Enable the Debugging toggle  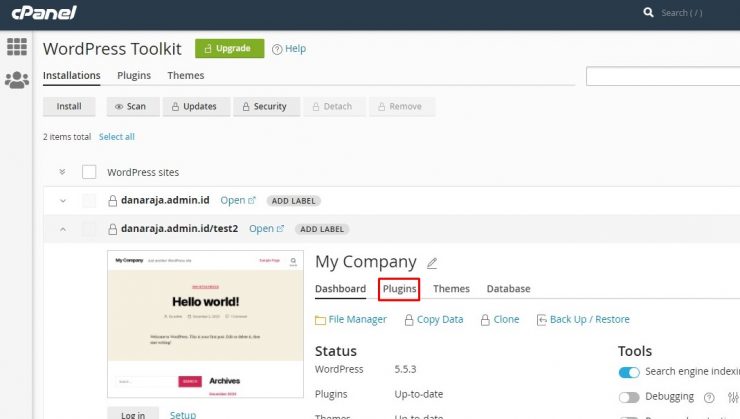[x=629, y=397]
